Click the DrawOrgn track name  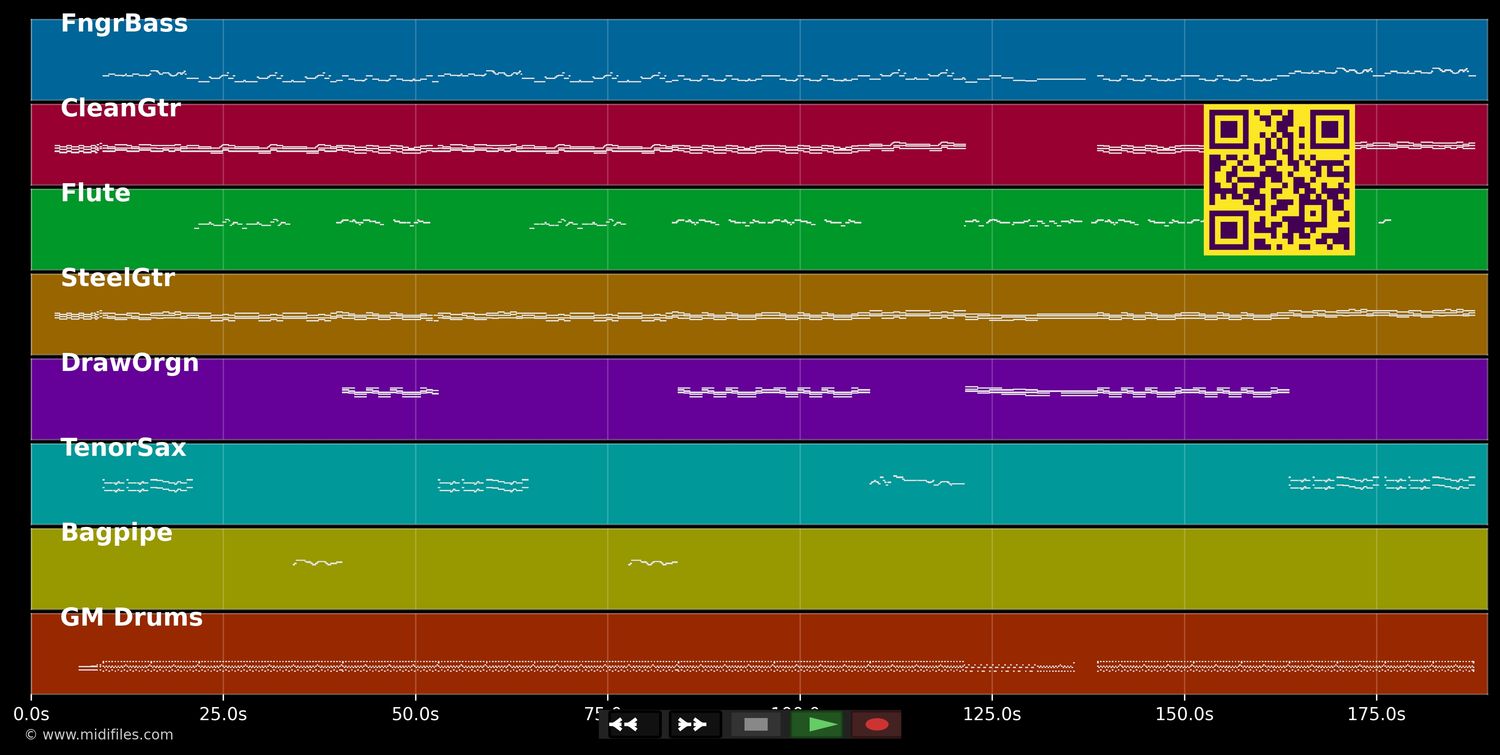tap(129, 363)
